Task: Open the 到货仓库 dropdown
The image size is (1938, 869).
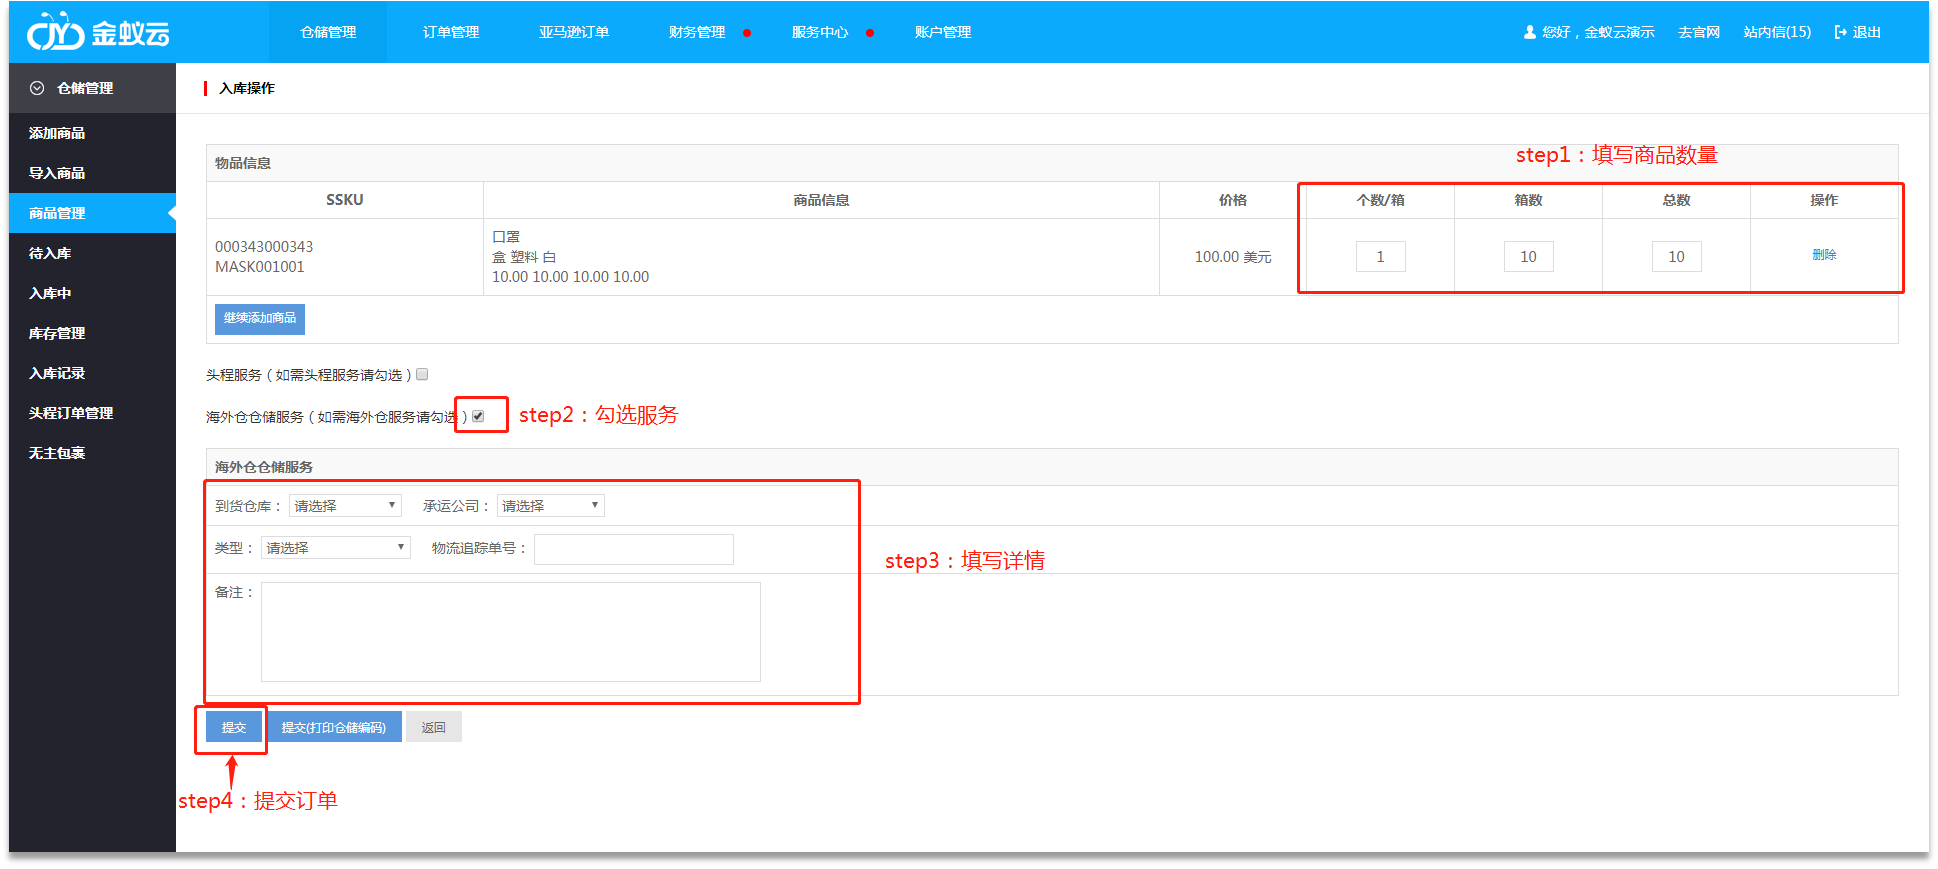Action: click(x=345, y=506)
